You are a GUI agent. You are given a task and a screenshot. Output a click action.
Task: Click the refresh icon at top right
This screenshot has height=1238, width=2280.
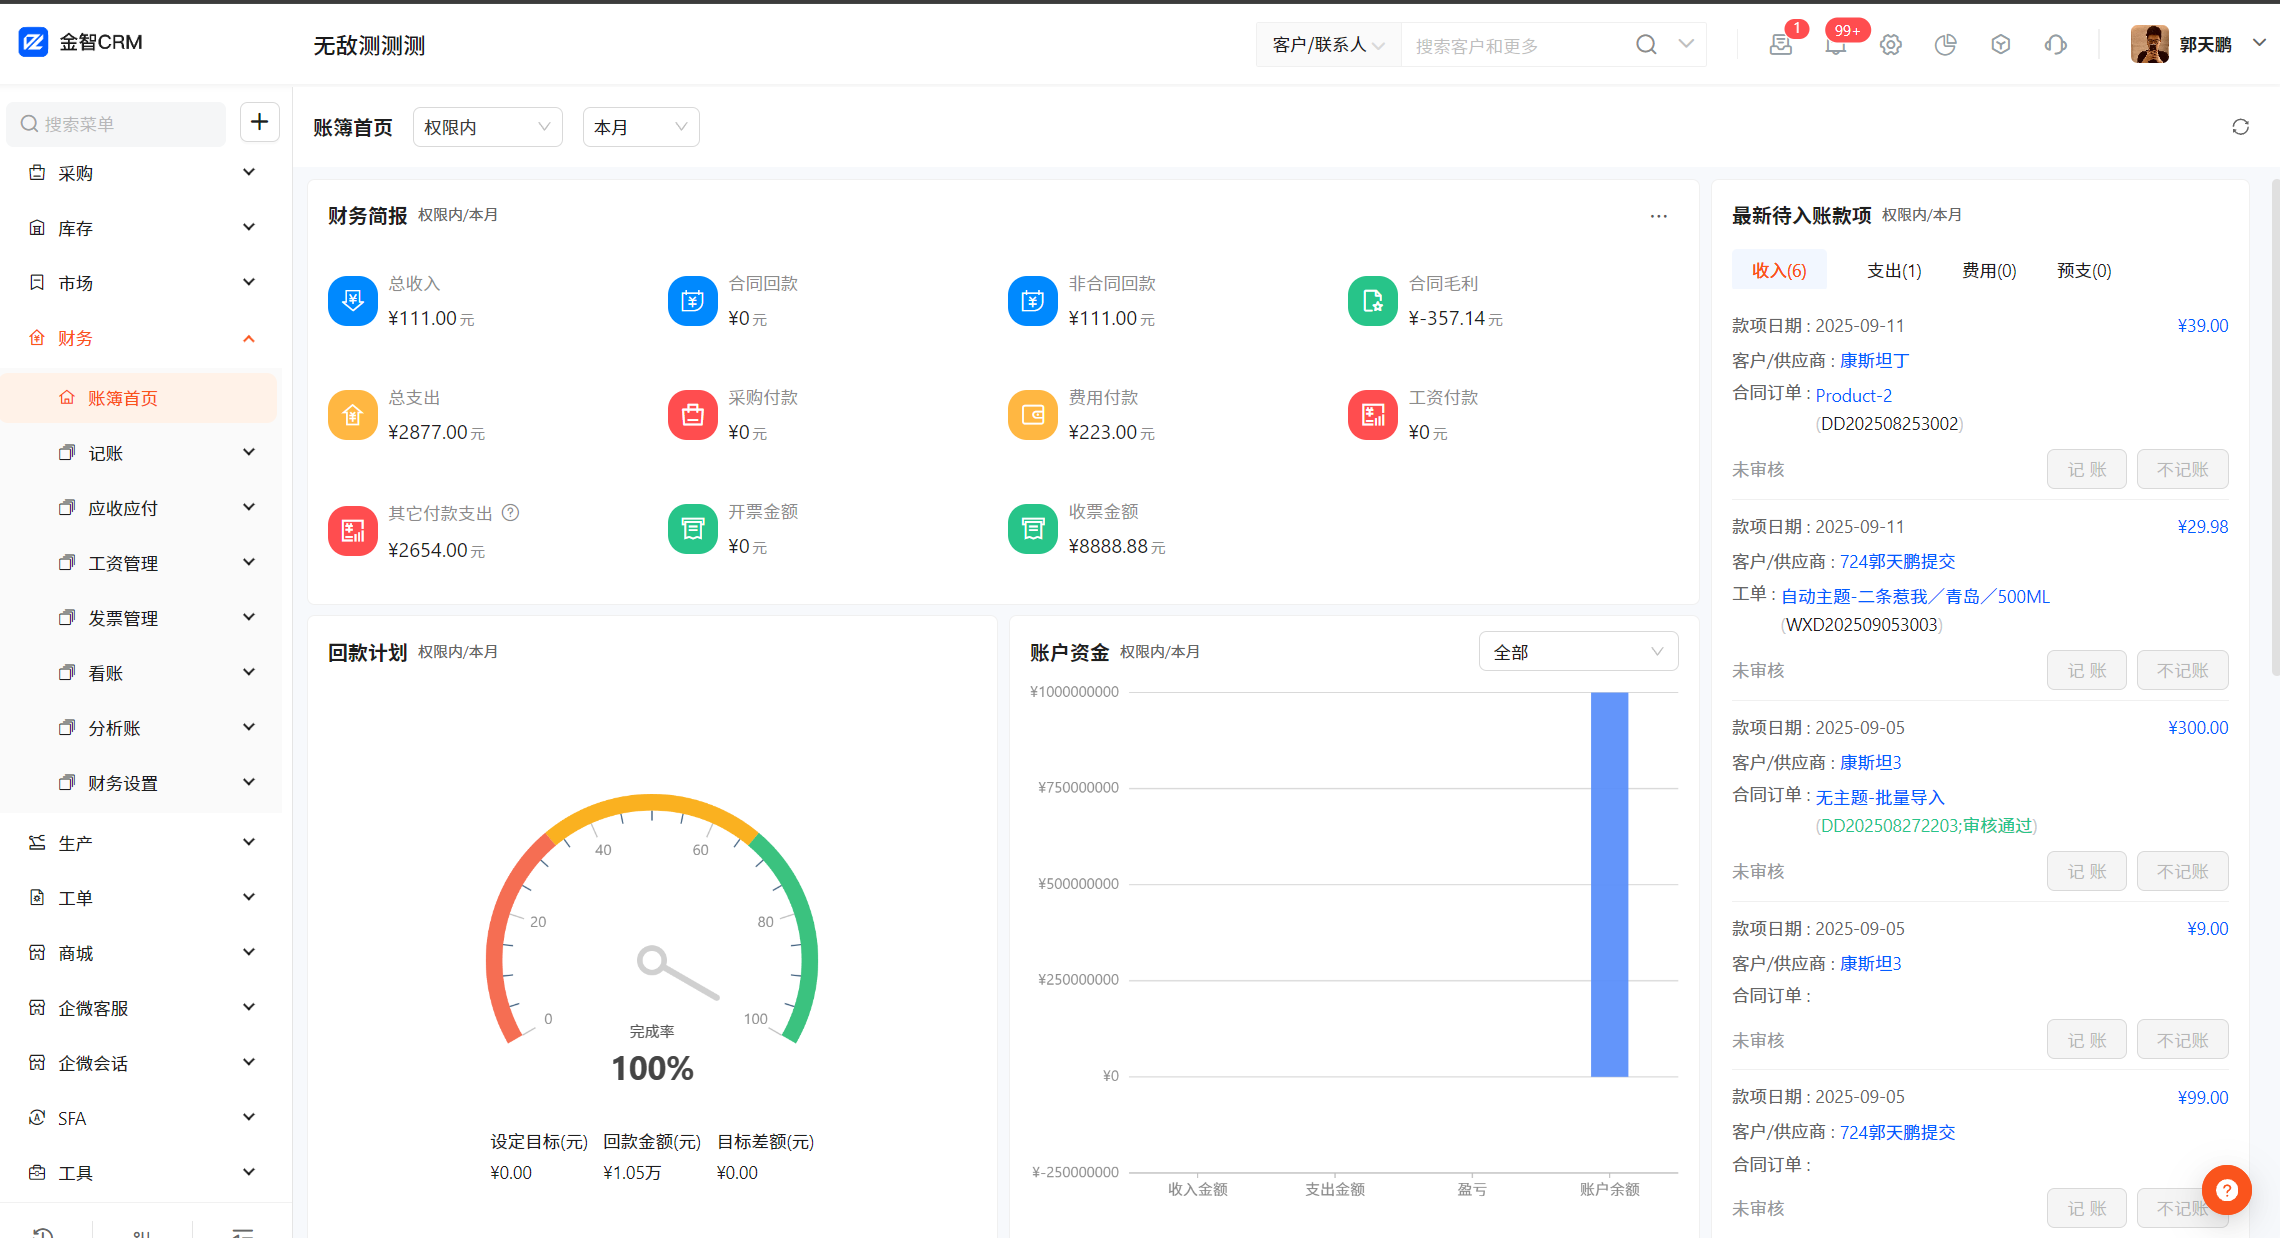(2240, 127)
